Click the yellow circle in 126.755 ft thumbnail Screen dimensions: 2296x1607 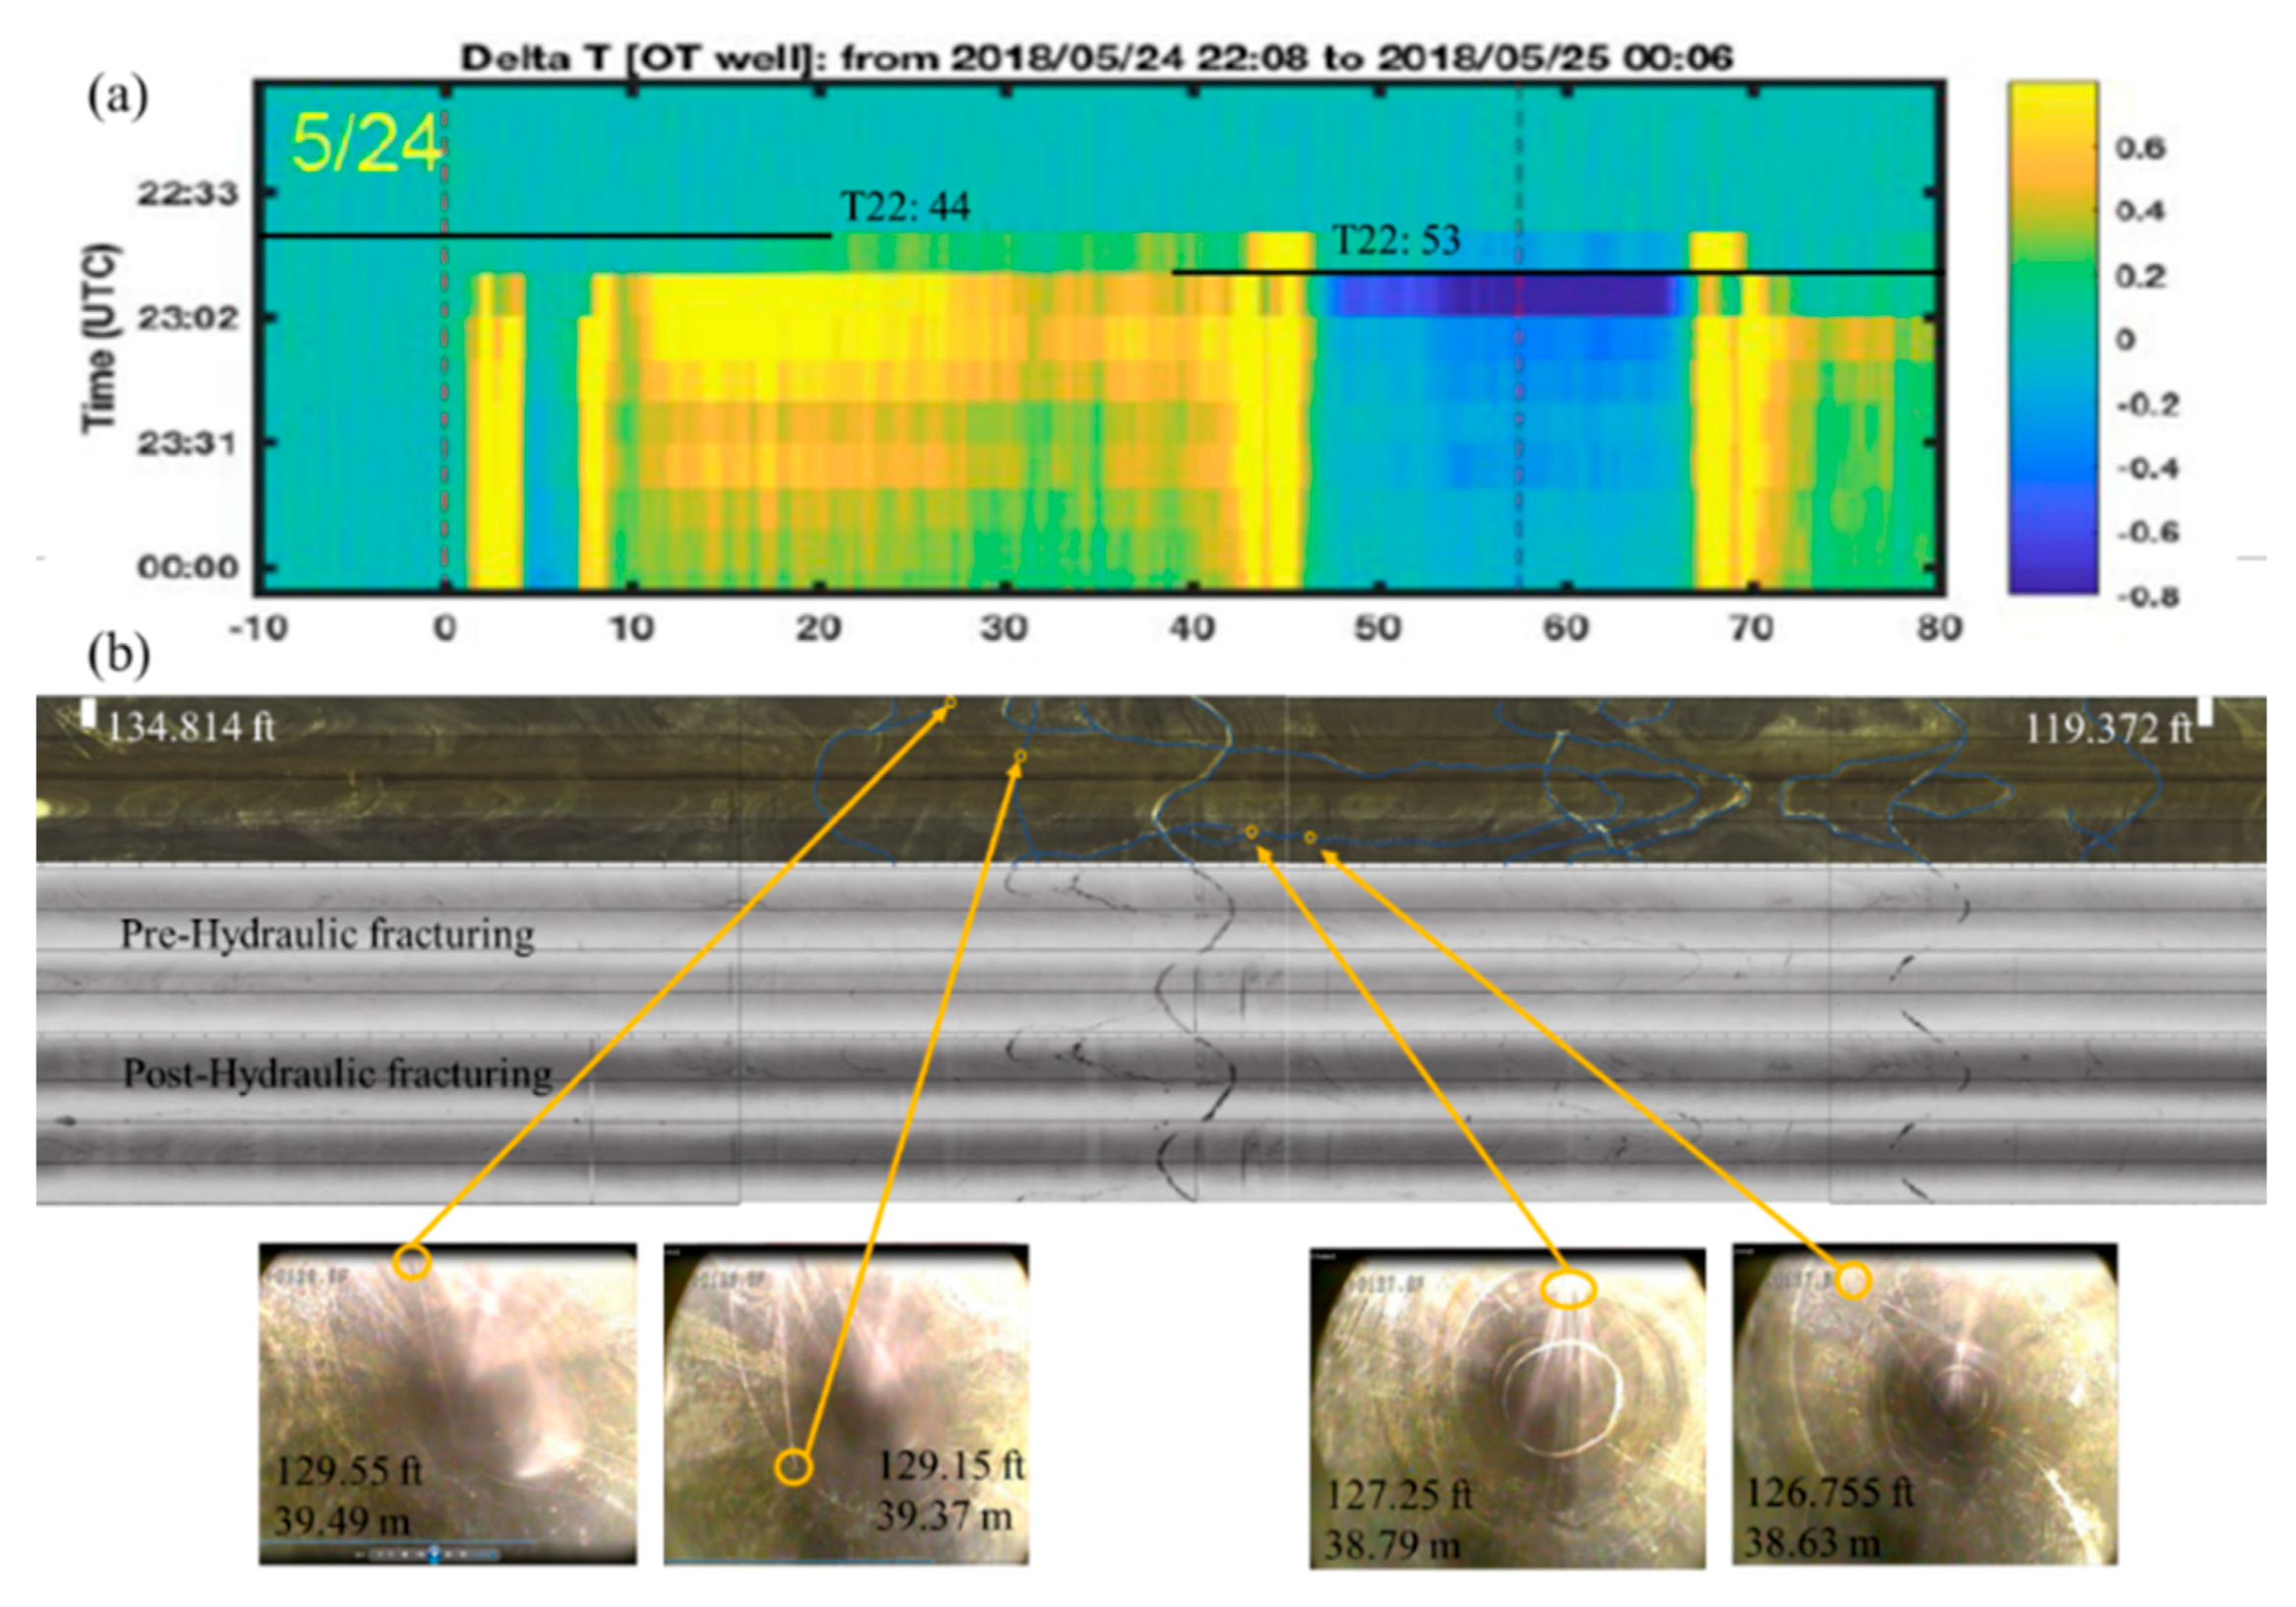click(x=1852, y=1280)
